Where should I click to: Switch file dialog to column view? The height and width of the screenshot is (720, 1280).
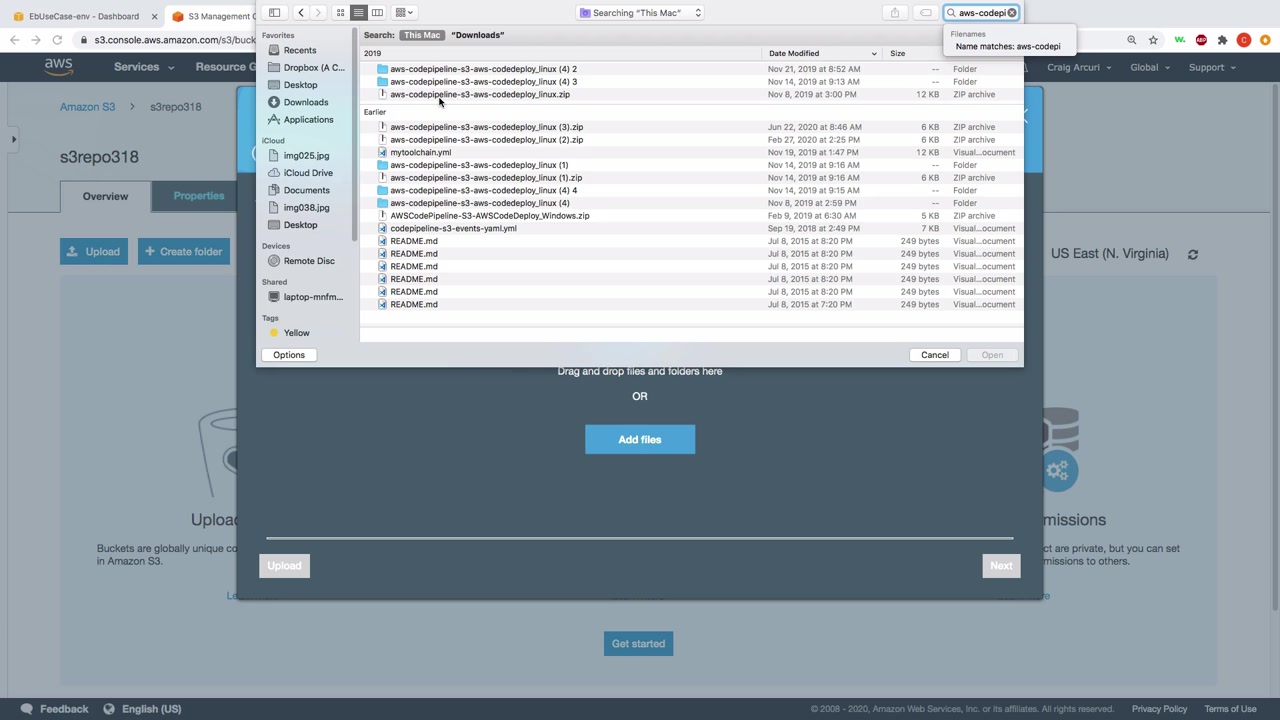tap(377, 13)
